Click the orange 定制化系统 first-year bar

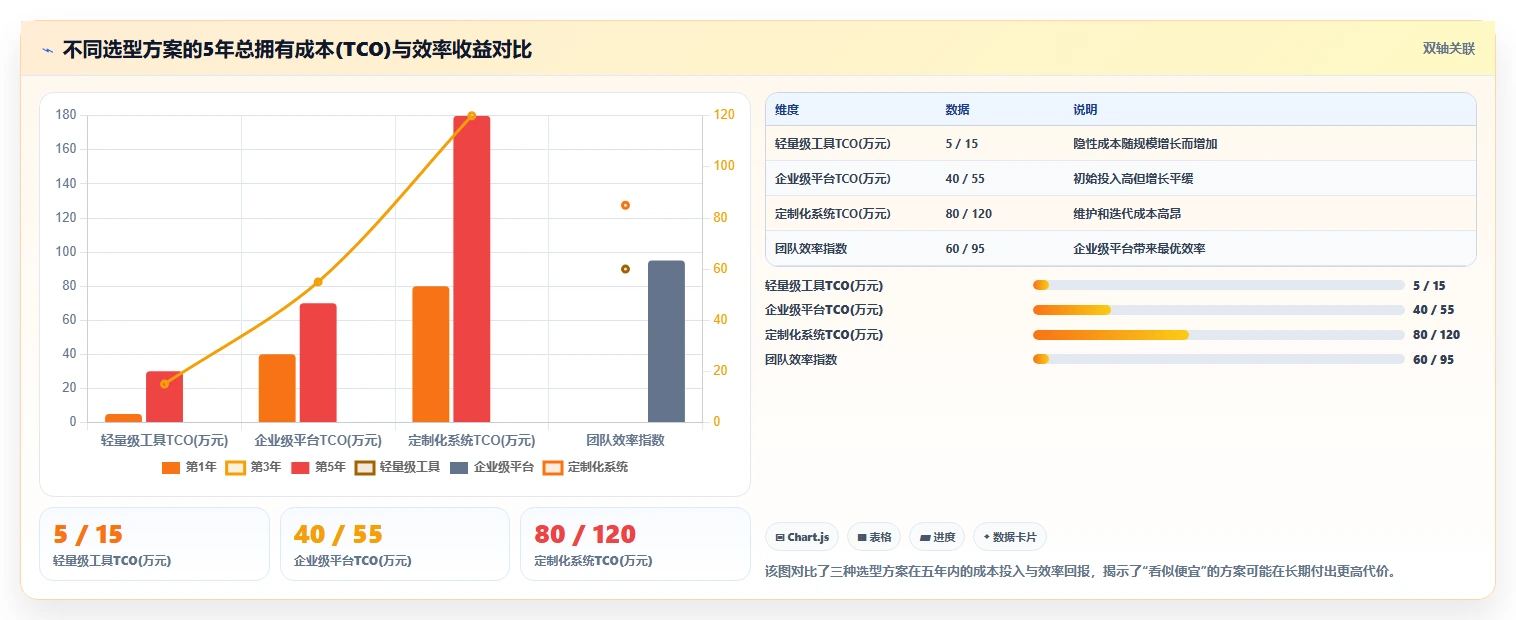(431, 354)
